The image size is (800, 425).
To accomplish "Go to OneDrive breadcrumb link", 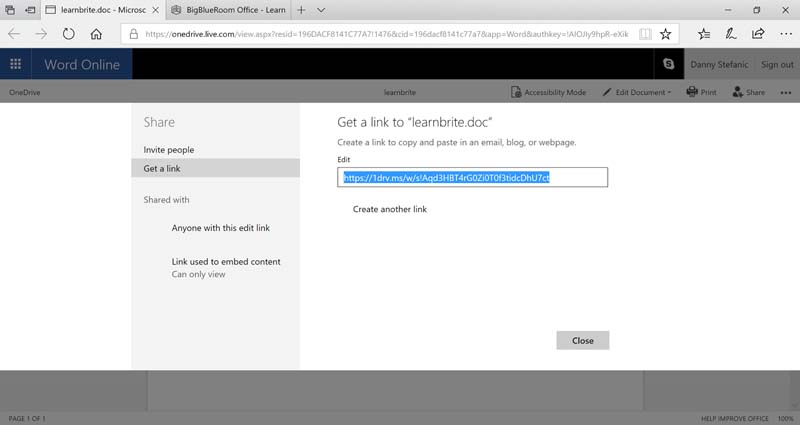I will coord(24,92).
